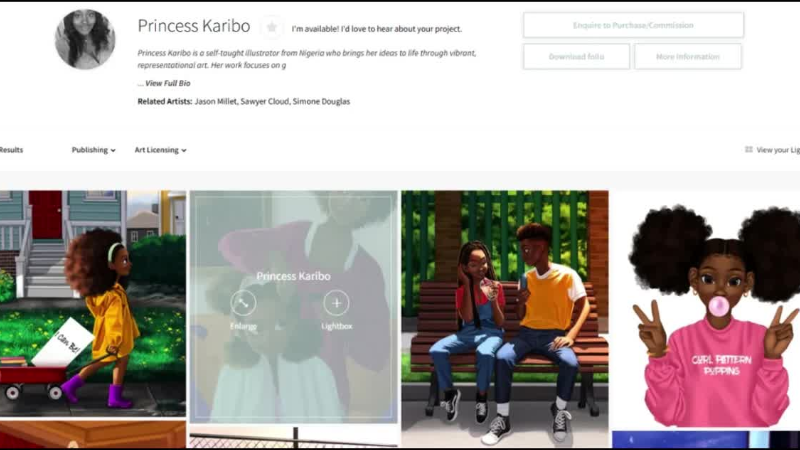Image resolution: width=800 pixels, height=450 pixels.
Task: Click Enquire to Purchase/Commission button
Action: [x=633, y=25]
